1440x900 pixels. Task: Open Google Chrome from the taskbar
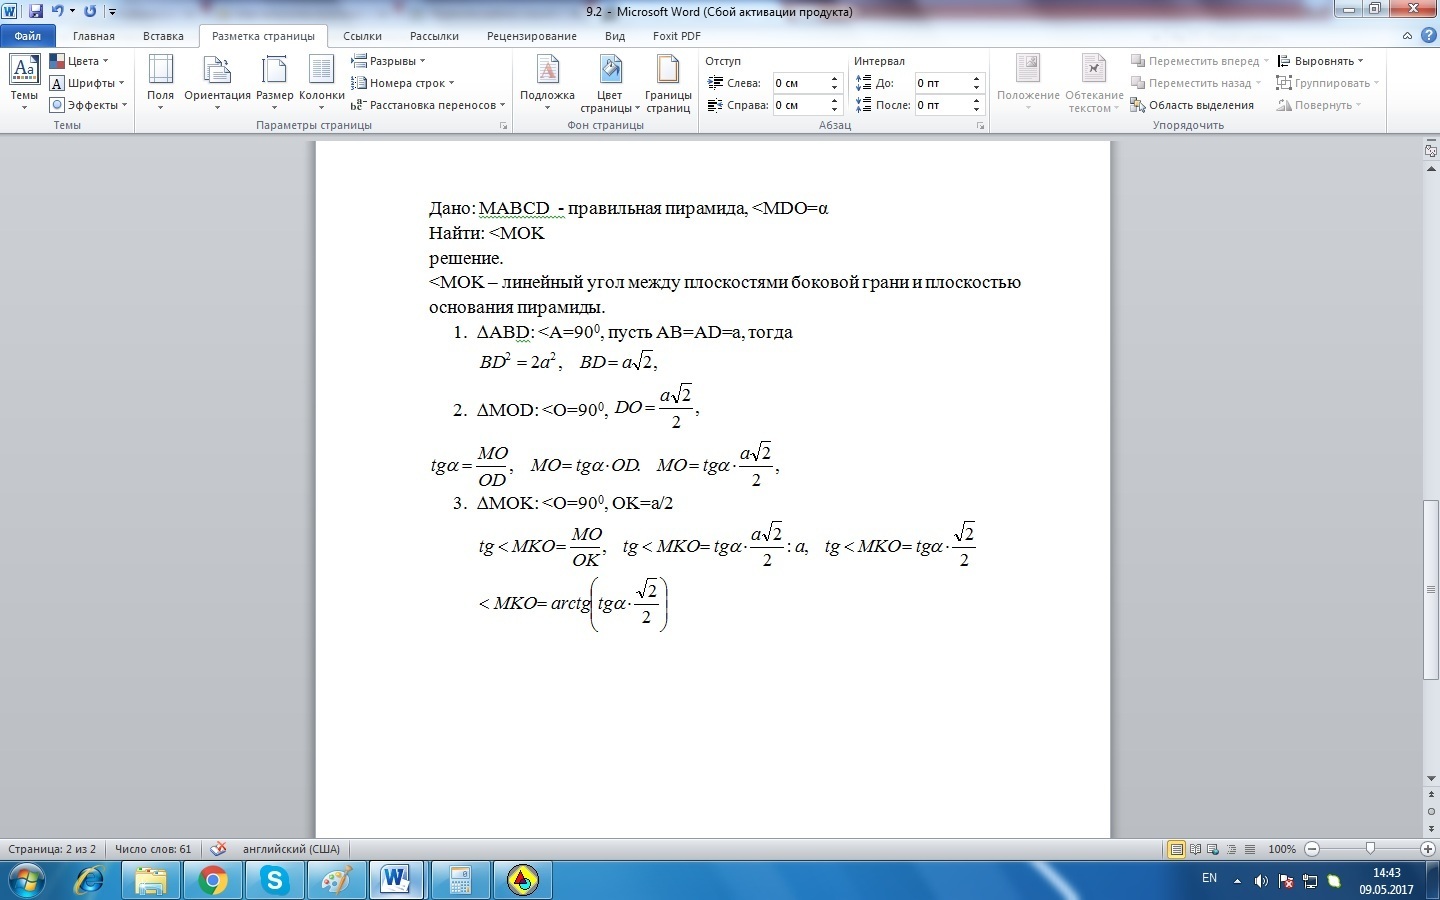point(212,881)
